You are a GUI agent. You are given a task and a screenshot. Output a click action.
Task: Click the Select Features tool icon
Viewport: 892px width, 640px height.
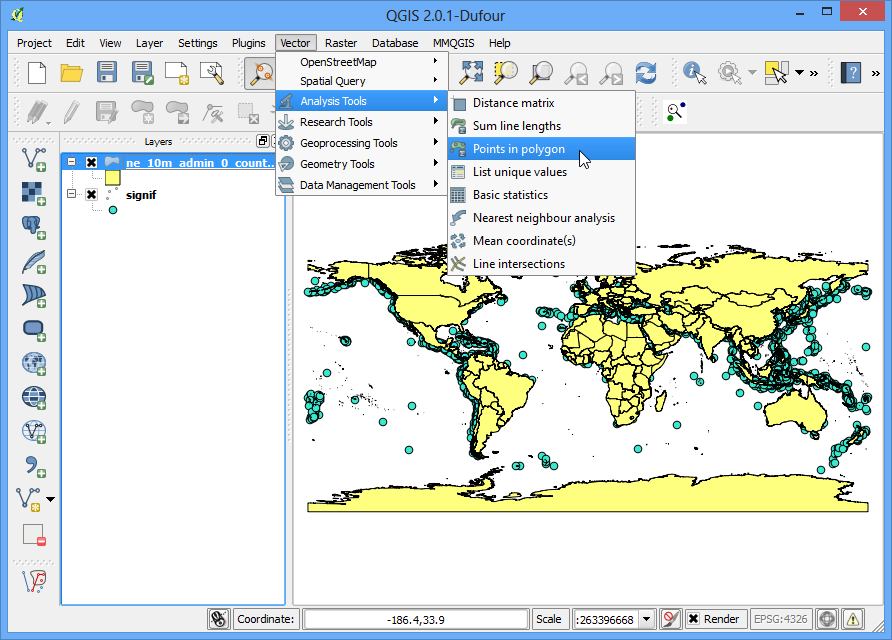[x=777, y=73]
